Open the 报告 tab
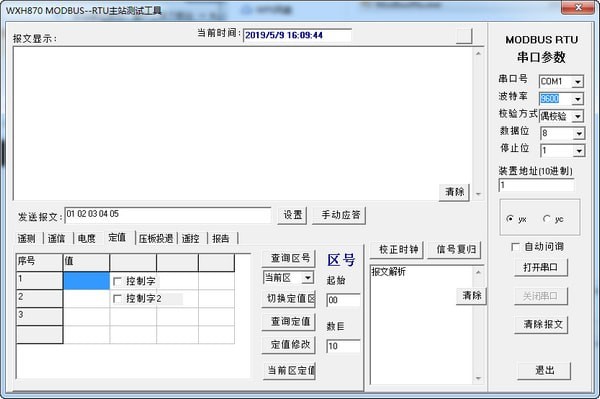This screenshot has height=399, width=600. [221, 239]
